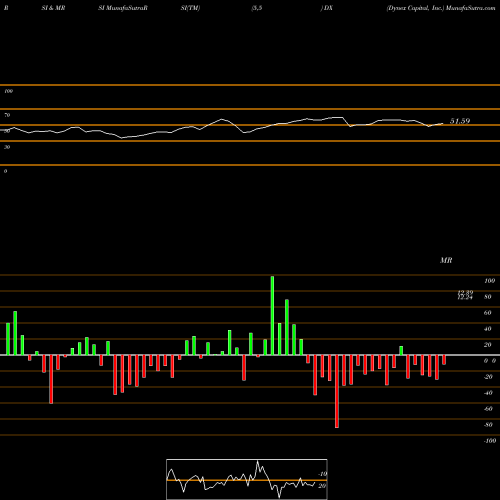
Task: Open the mini overview chart thumbnail at the bottom
Action: 247,479
